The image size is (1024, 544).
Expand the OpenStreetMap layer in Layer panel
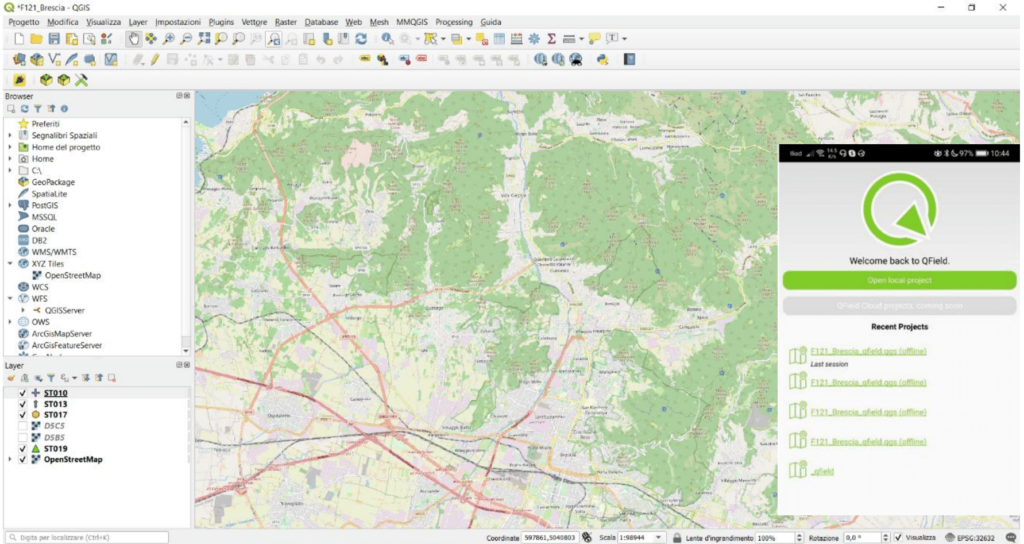(10, 460)
